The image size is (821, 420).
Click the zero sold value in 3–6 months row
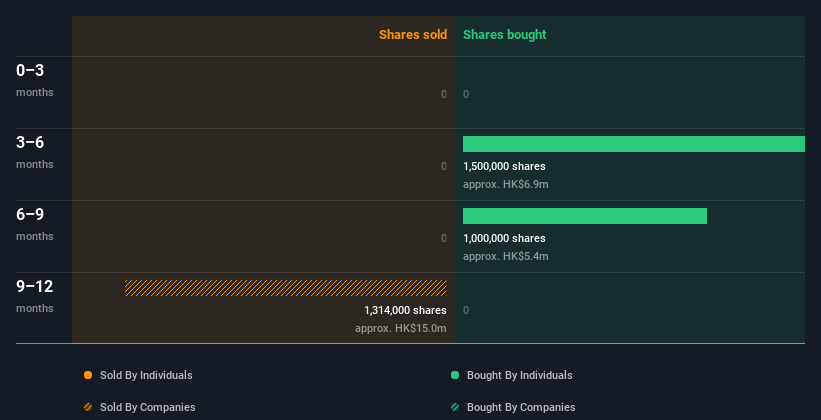click(x=444, y=166)
